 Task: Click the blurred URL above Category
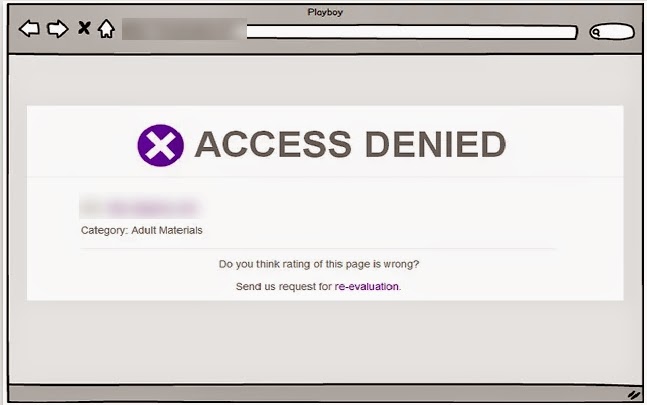[x=140, y=208]
